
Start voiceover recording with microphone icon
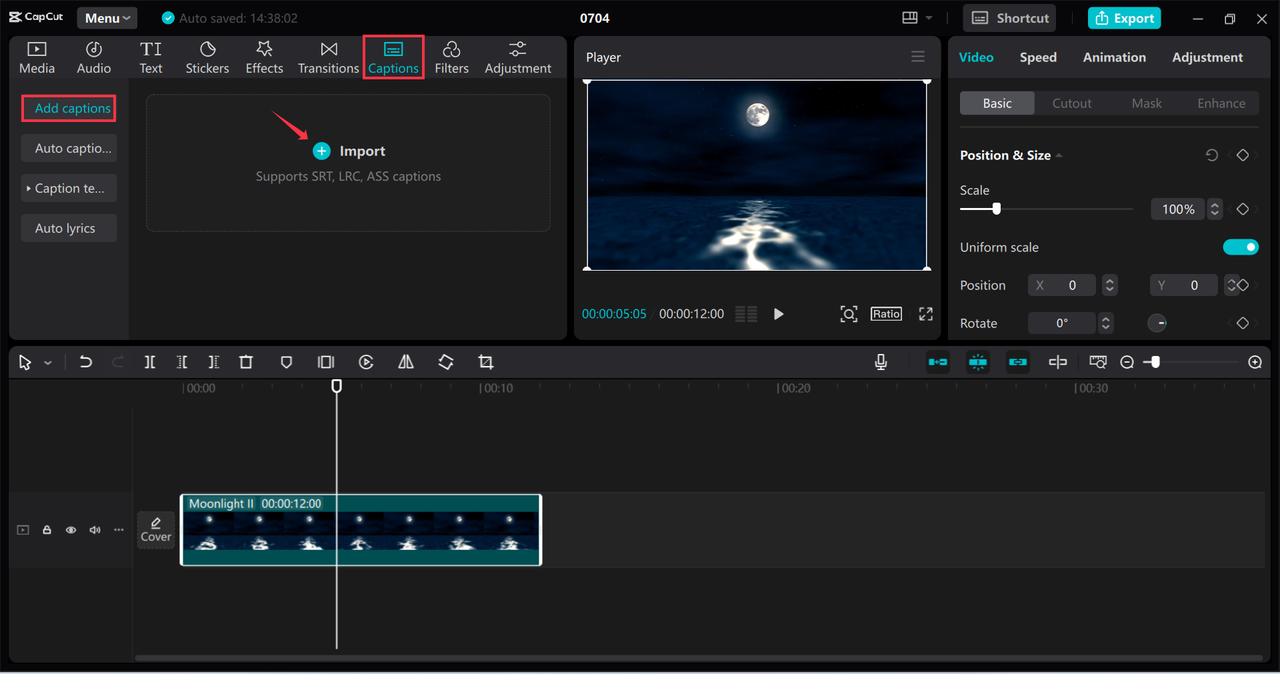(881, 362)
